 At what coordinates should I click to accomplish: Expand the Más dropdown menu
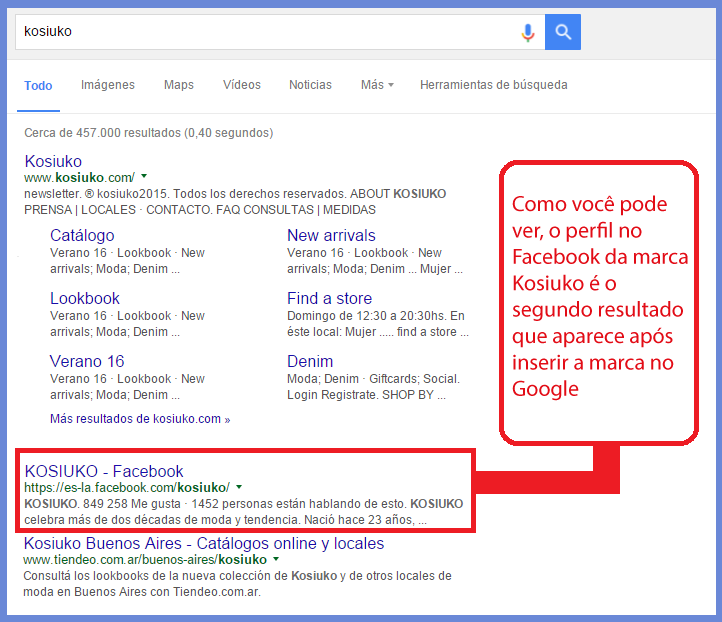pos(377,85)
